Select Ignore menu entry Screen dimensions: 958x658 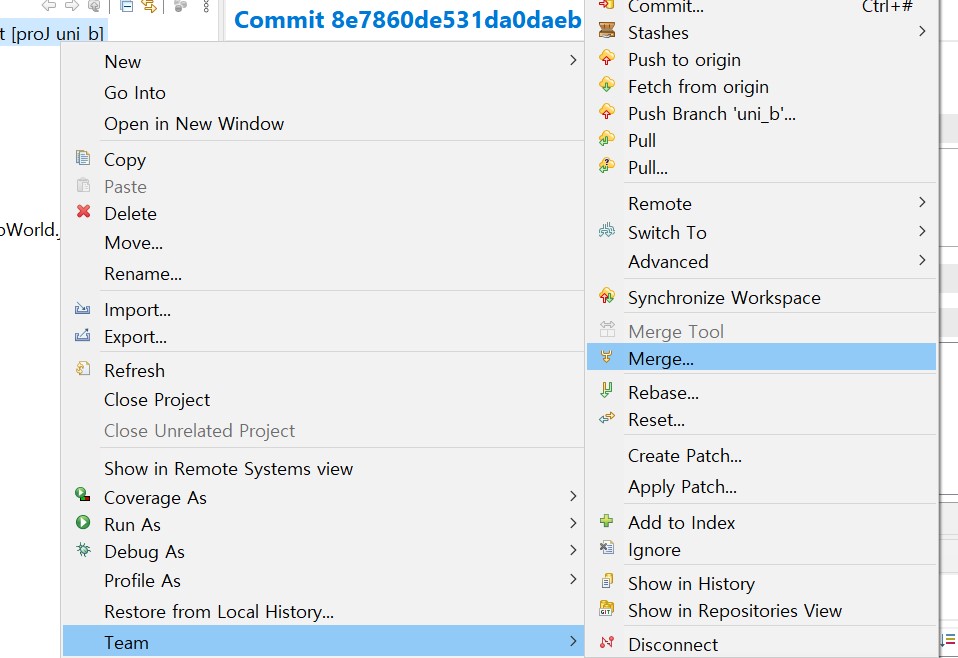click(761, 550)
